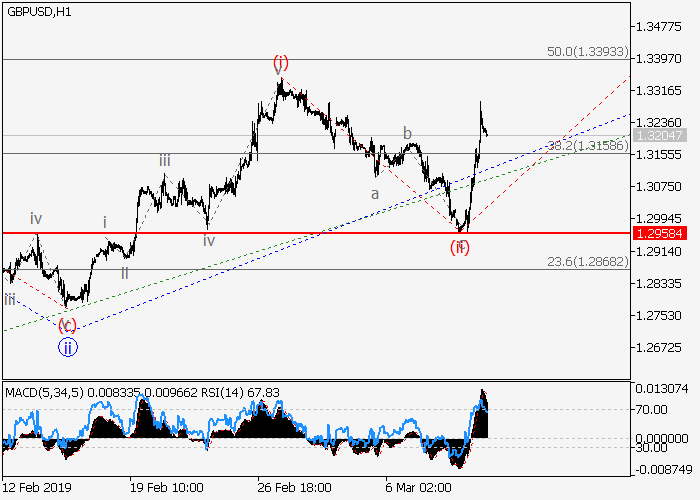Click the red (i) wave label at peak
This screenshot has width=700, height=500.
pyautogui.click(x=280, y=63)
